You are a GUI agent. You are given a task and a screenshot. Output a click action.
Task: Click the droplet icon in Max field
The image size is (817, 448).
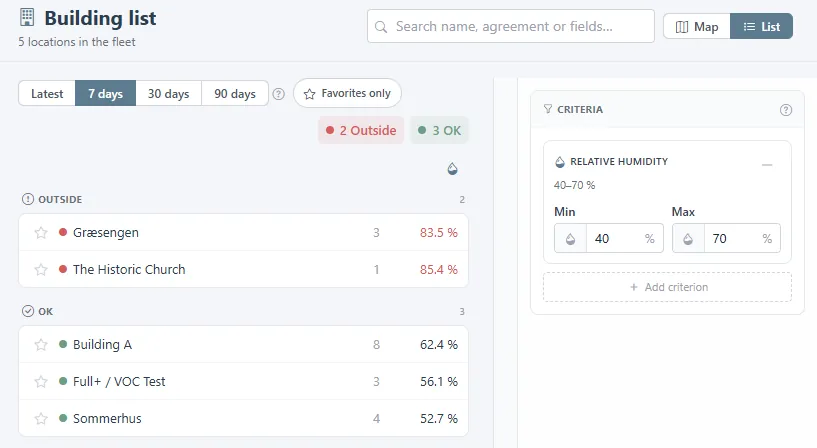688,239
